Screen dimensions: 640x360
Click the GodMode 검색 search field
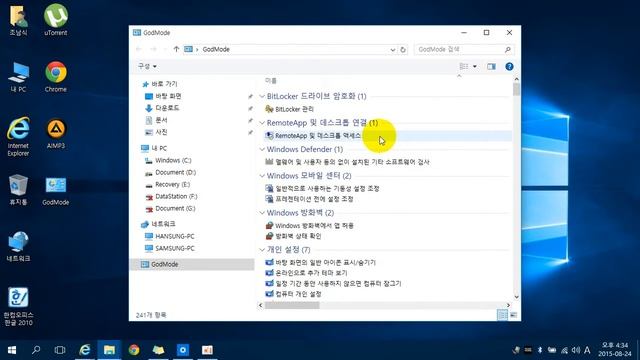464,49
